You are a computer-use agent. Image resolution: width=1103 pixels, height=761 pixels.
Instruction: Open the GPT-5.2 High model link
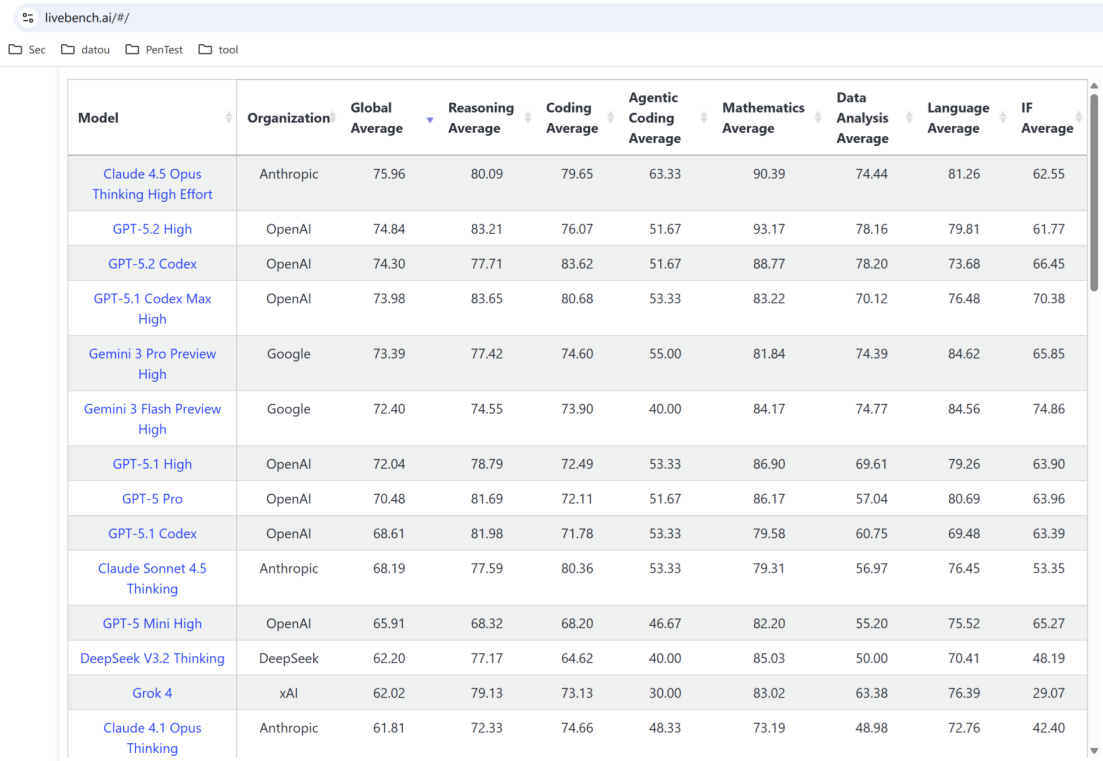click(152, 229)
